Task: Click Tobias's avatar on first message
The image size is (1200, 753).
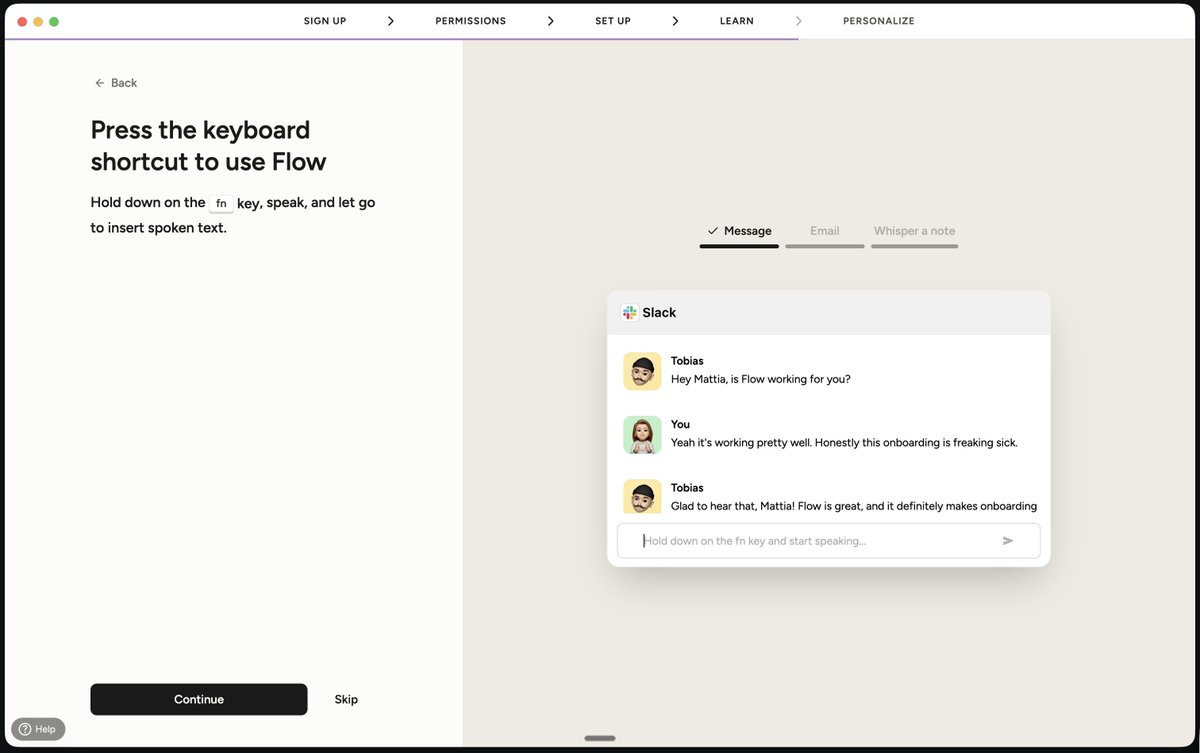Action: point(642,371)
